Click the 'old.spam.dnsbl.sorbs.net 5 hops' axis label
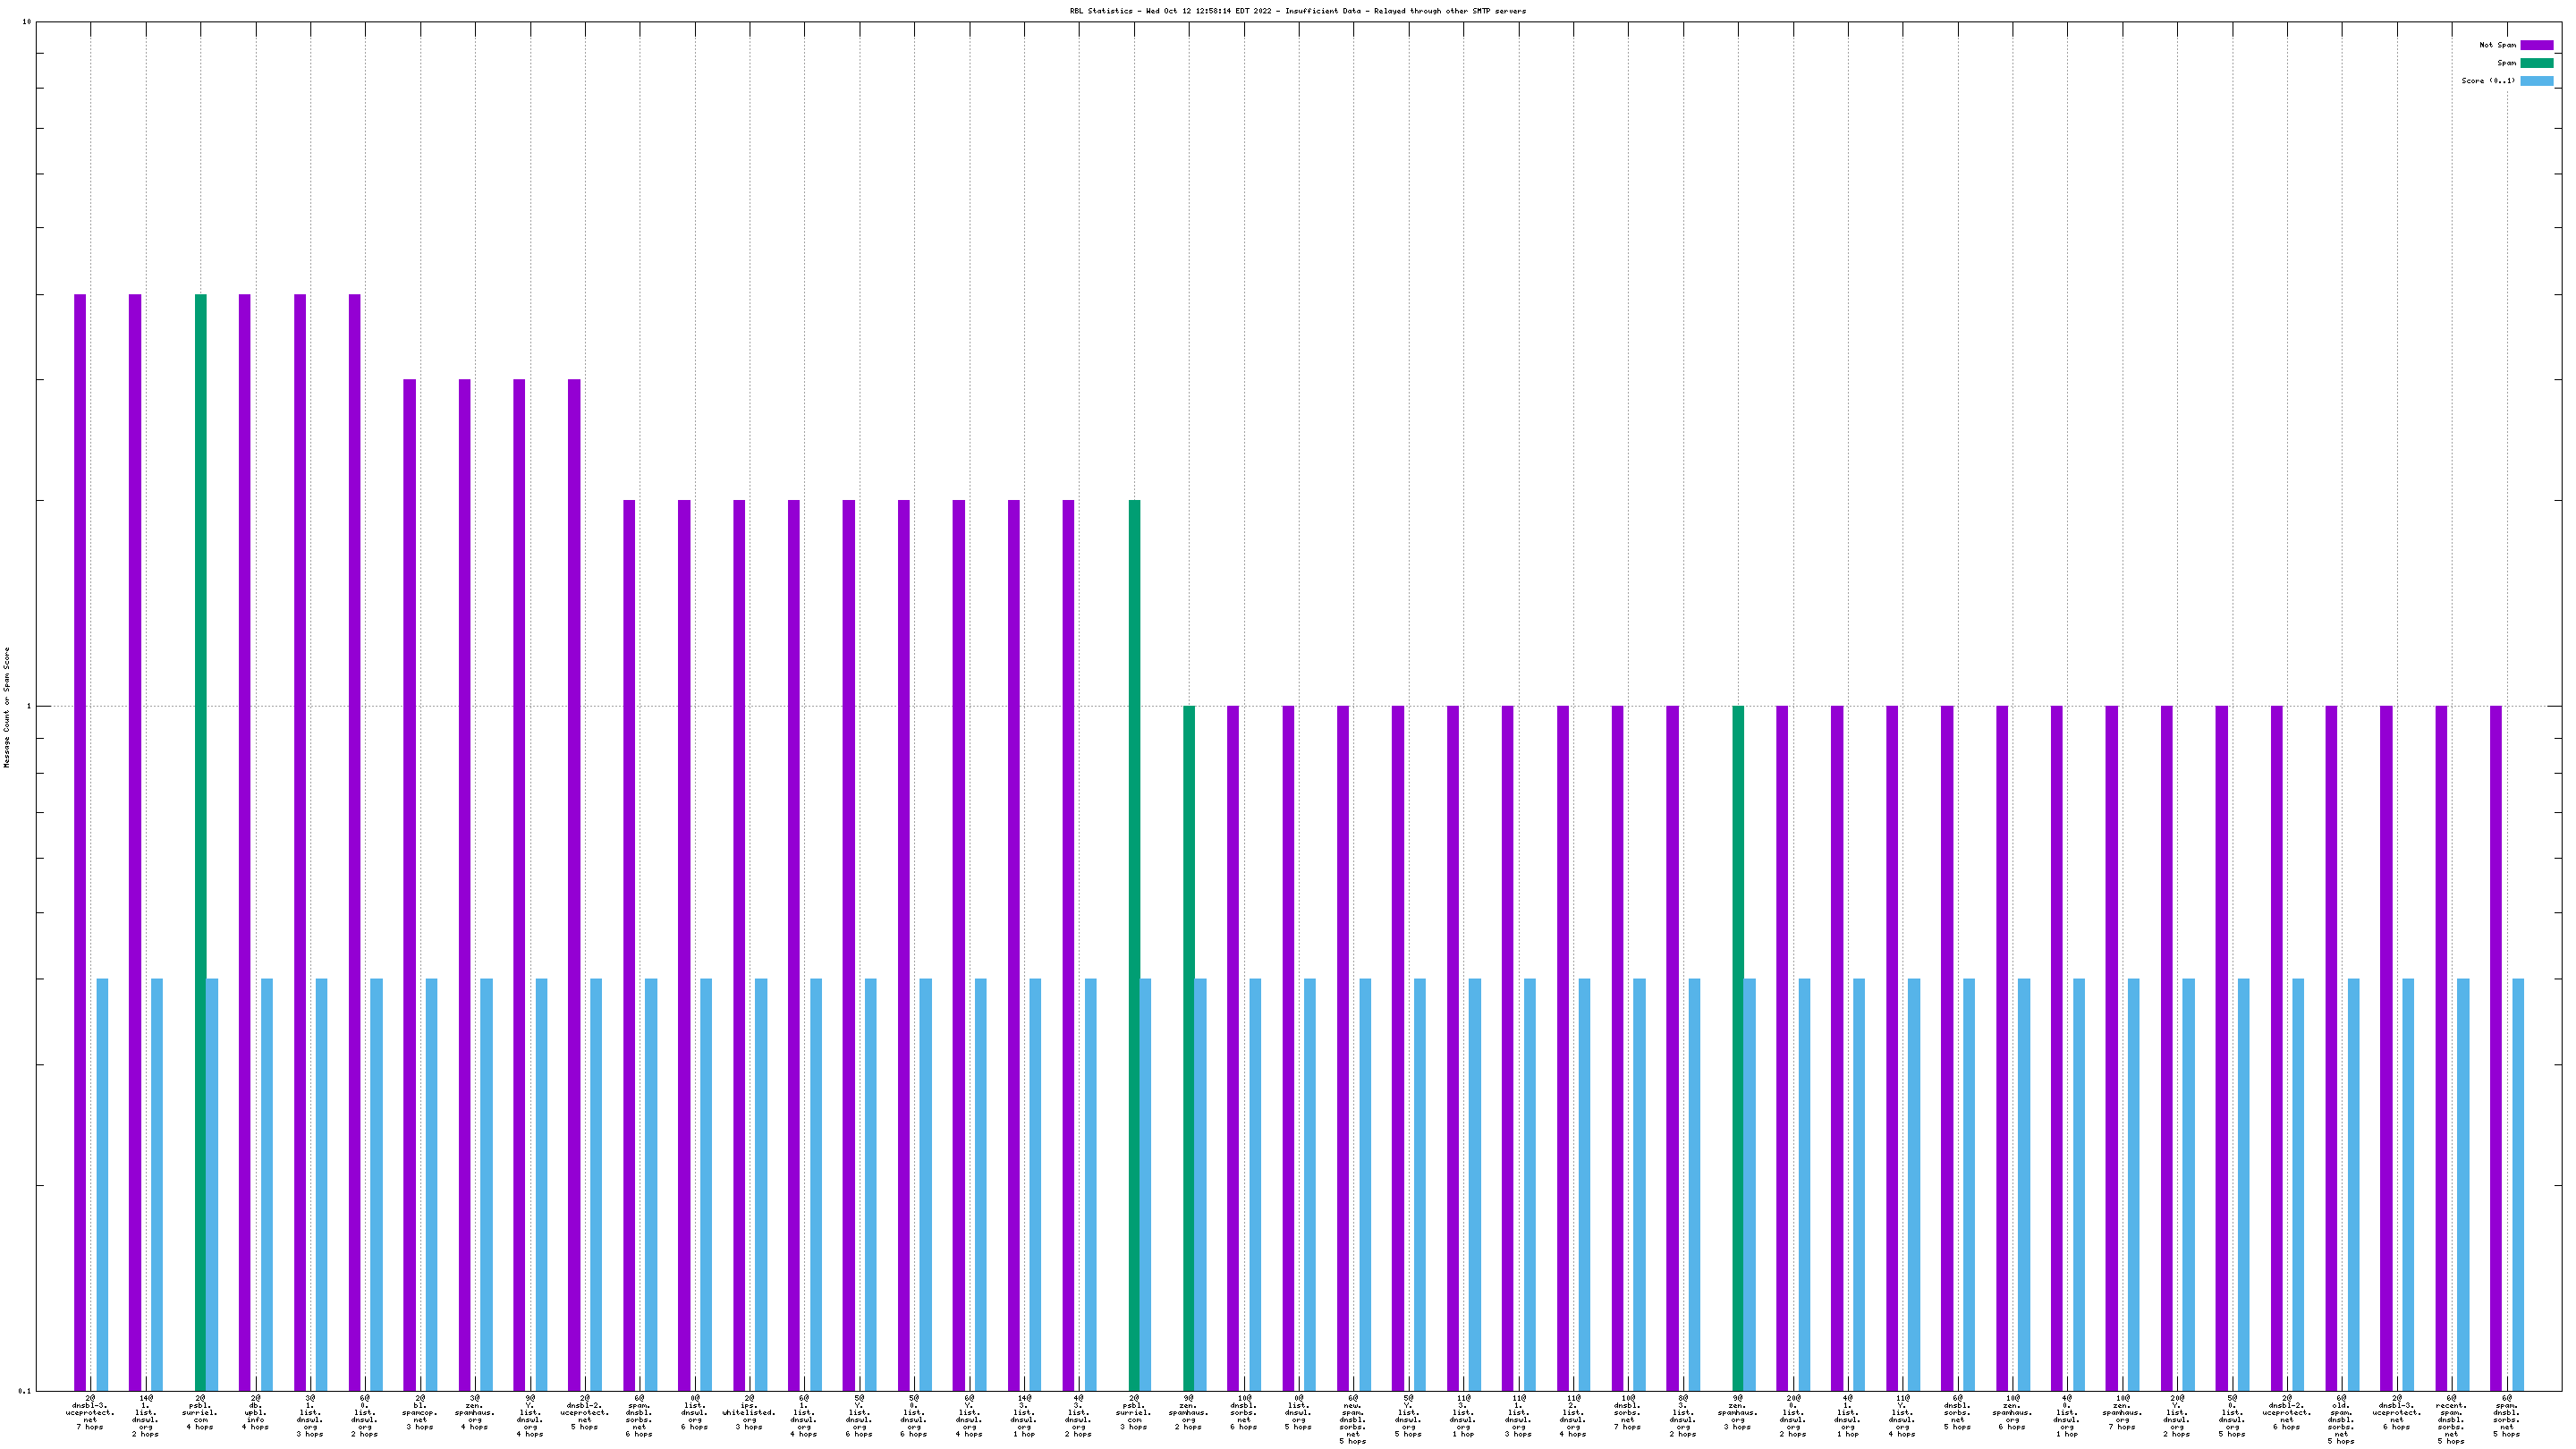The width and height of the screenshot is (2576, 1449). 2341,1420
